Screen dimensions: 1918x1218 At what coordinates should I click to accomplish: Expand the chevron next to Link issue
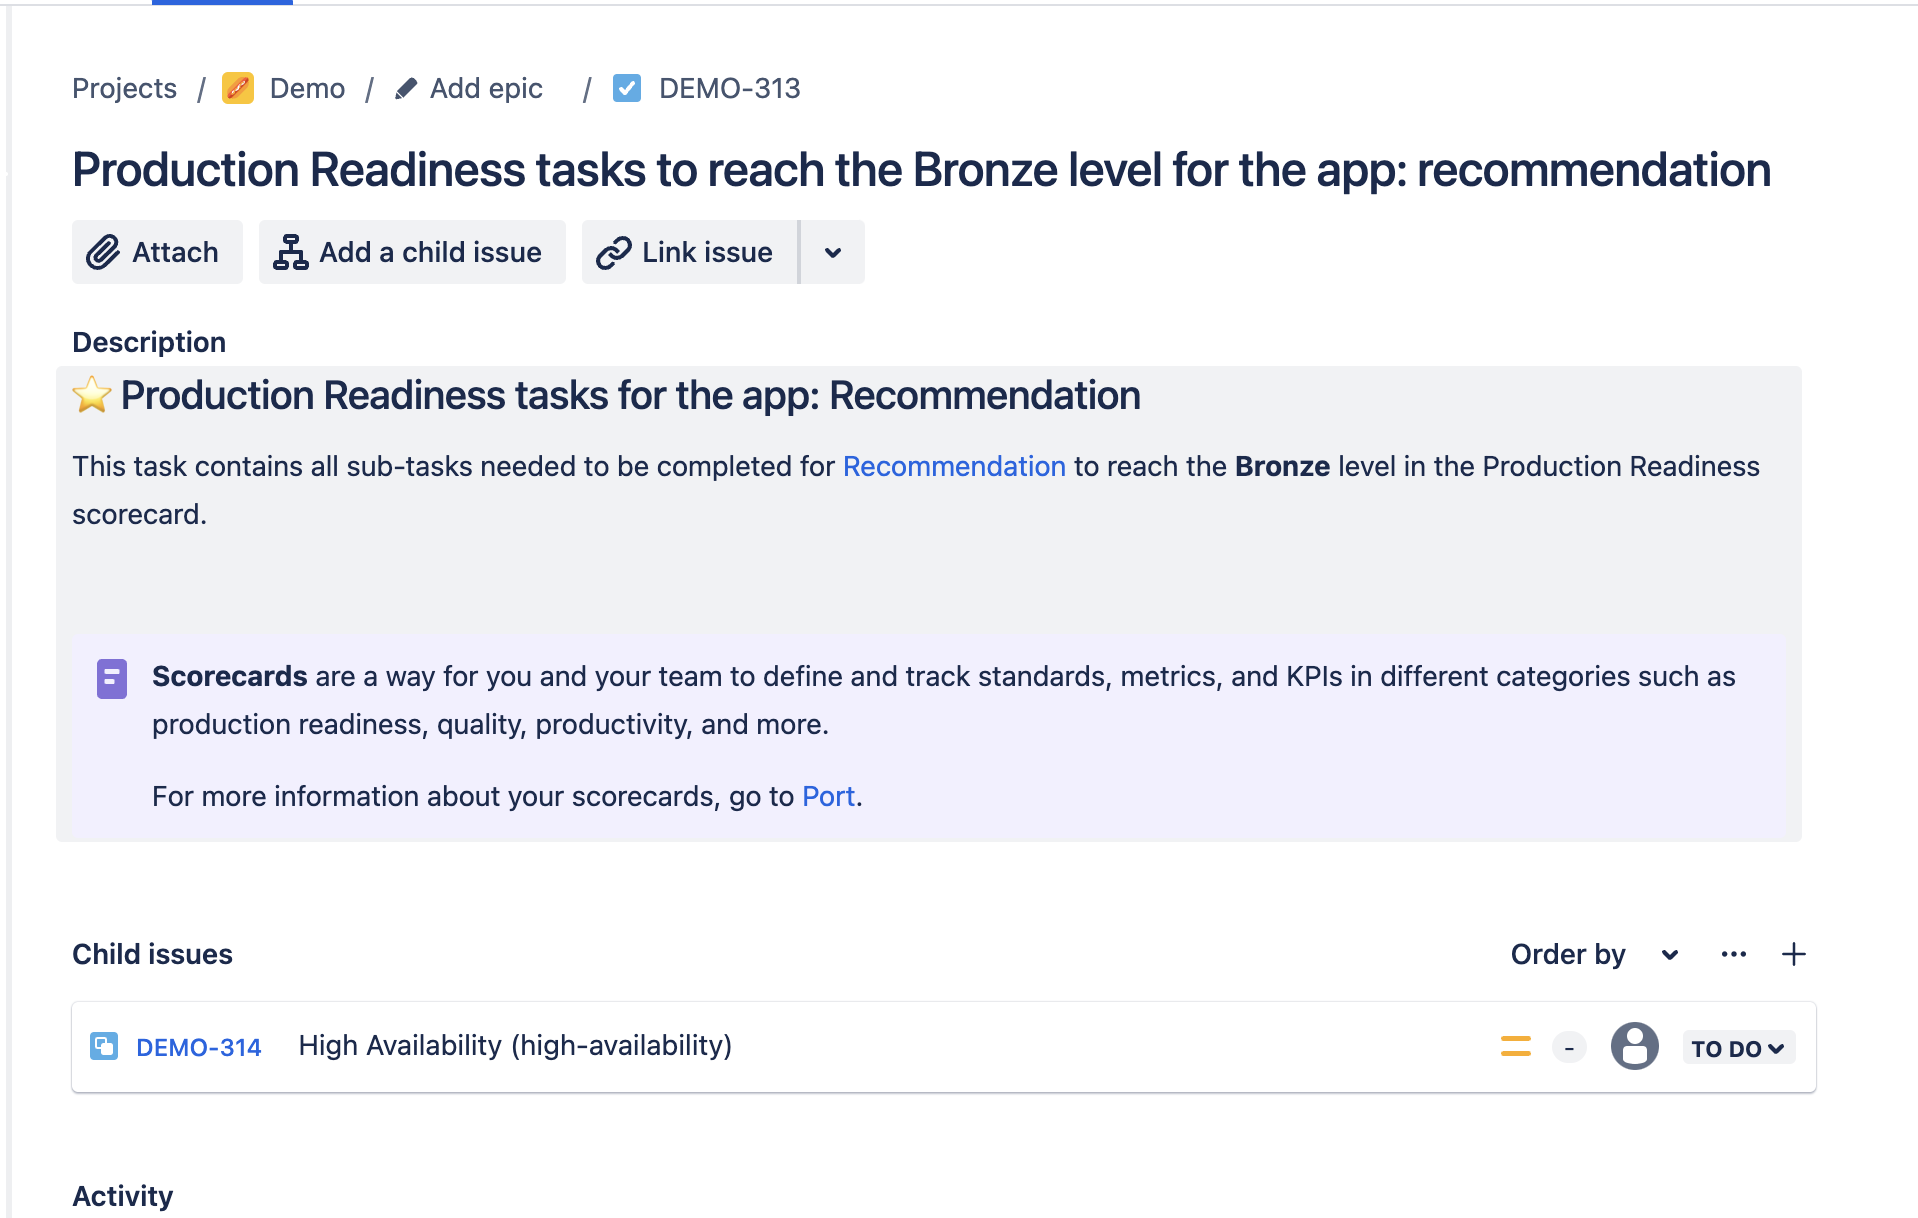[832, 252]
